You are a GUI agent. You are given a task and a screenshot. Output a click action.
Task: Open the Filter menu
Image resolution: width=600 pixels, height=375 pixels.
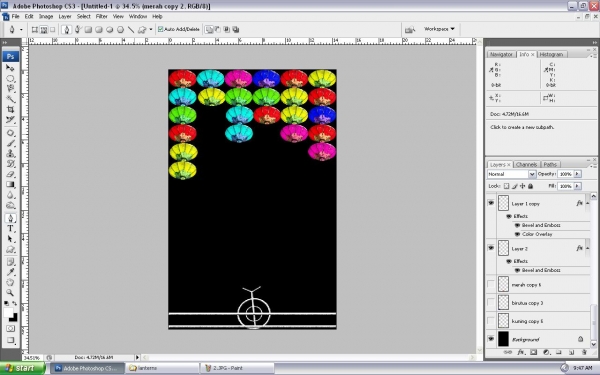(101, 16)
